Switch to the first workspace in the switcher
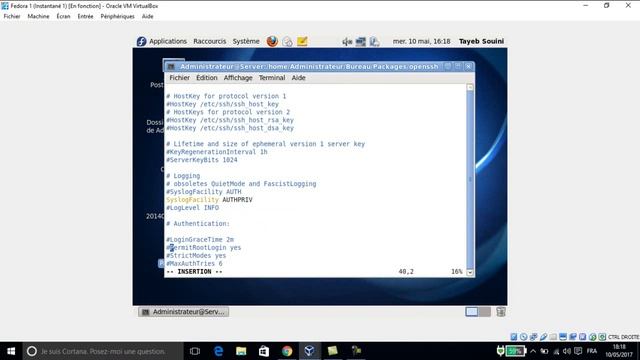 tap(471, 312)
